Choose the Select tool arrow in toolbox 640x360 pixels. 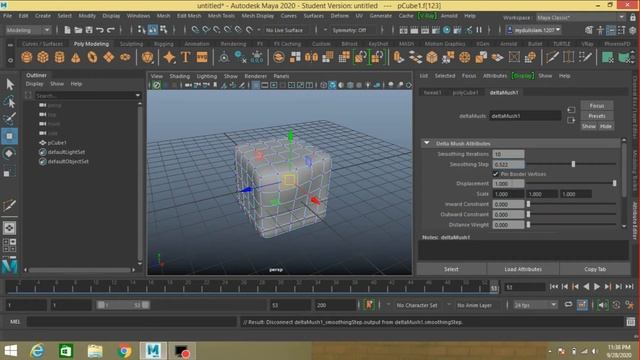click(9, 84)
